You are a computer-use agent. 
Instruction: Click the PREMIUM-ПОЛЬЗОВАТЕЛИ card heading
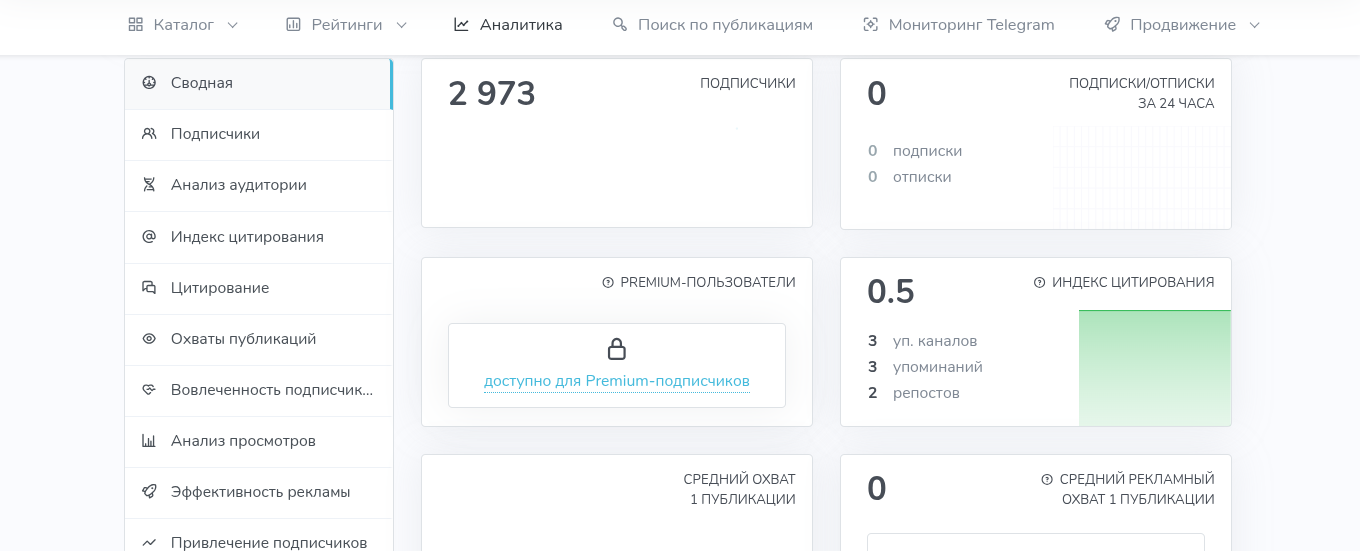pos(708,283)
